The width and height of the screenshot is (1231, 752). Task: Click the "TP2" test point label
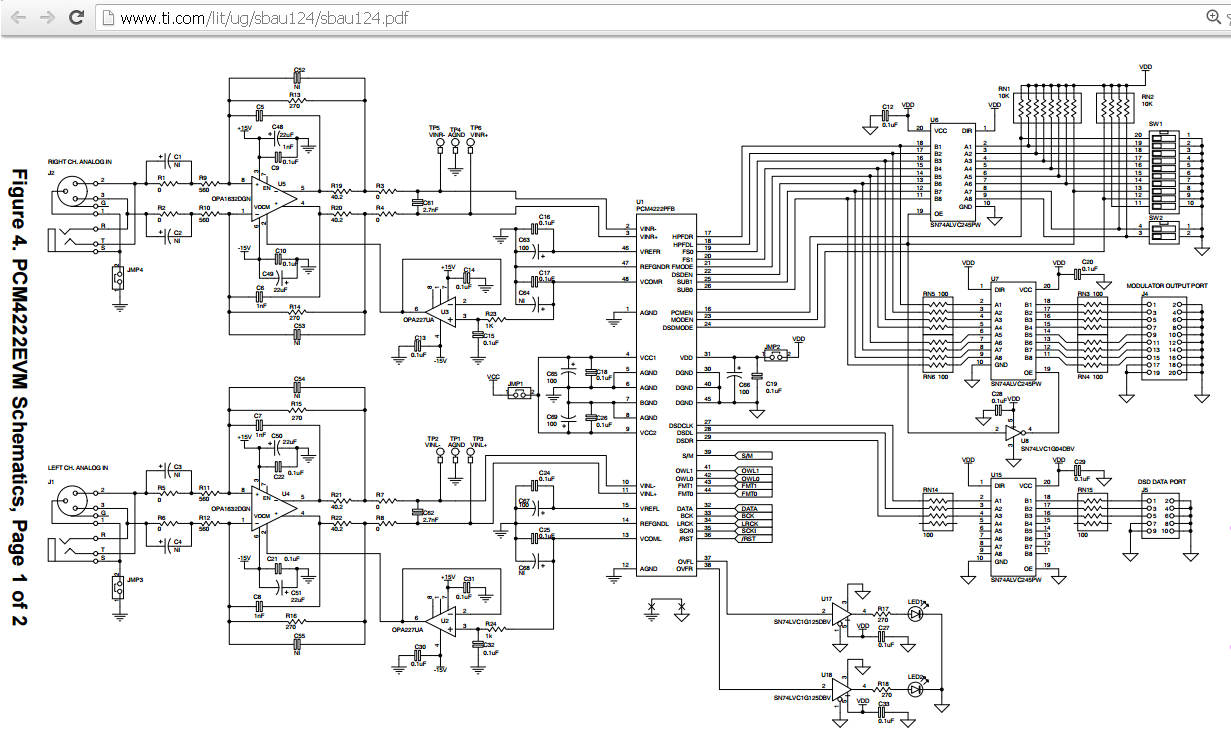click(x=432, y=439)
